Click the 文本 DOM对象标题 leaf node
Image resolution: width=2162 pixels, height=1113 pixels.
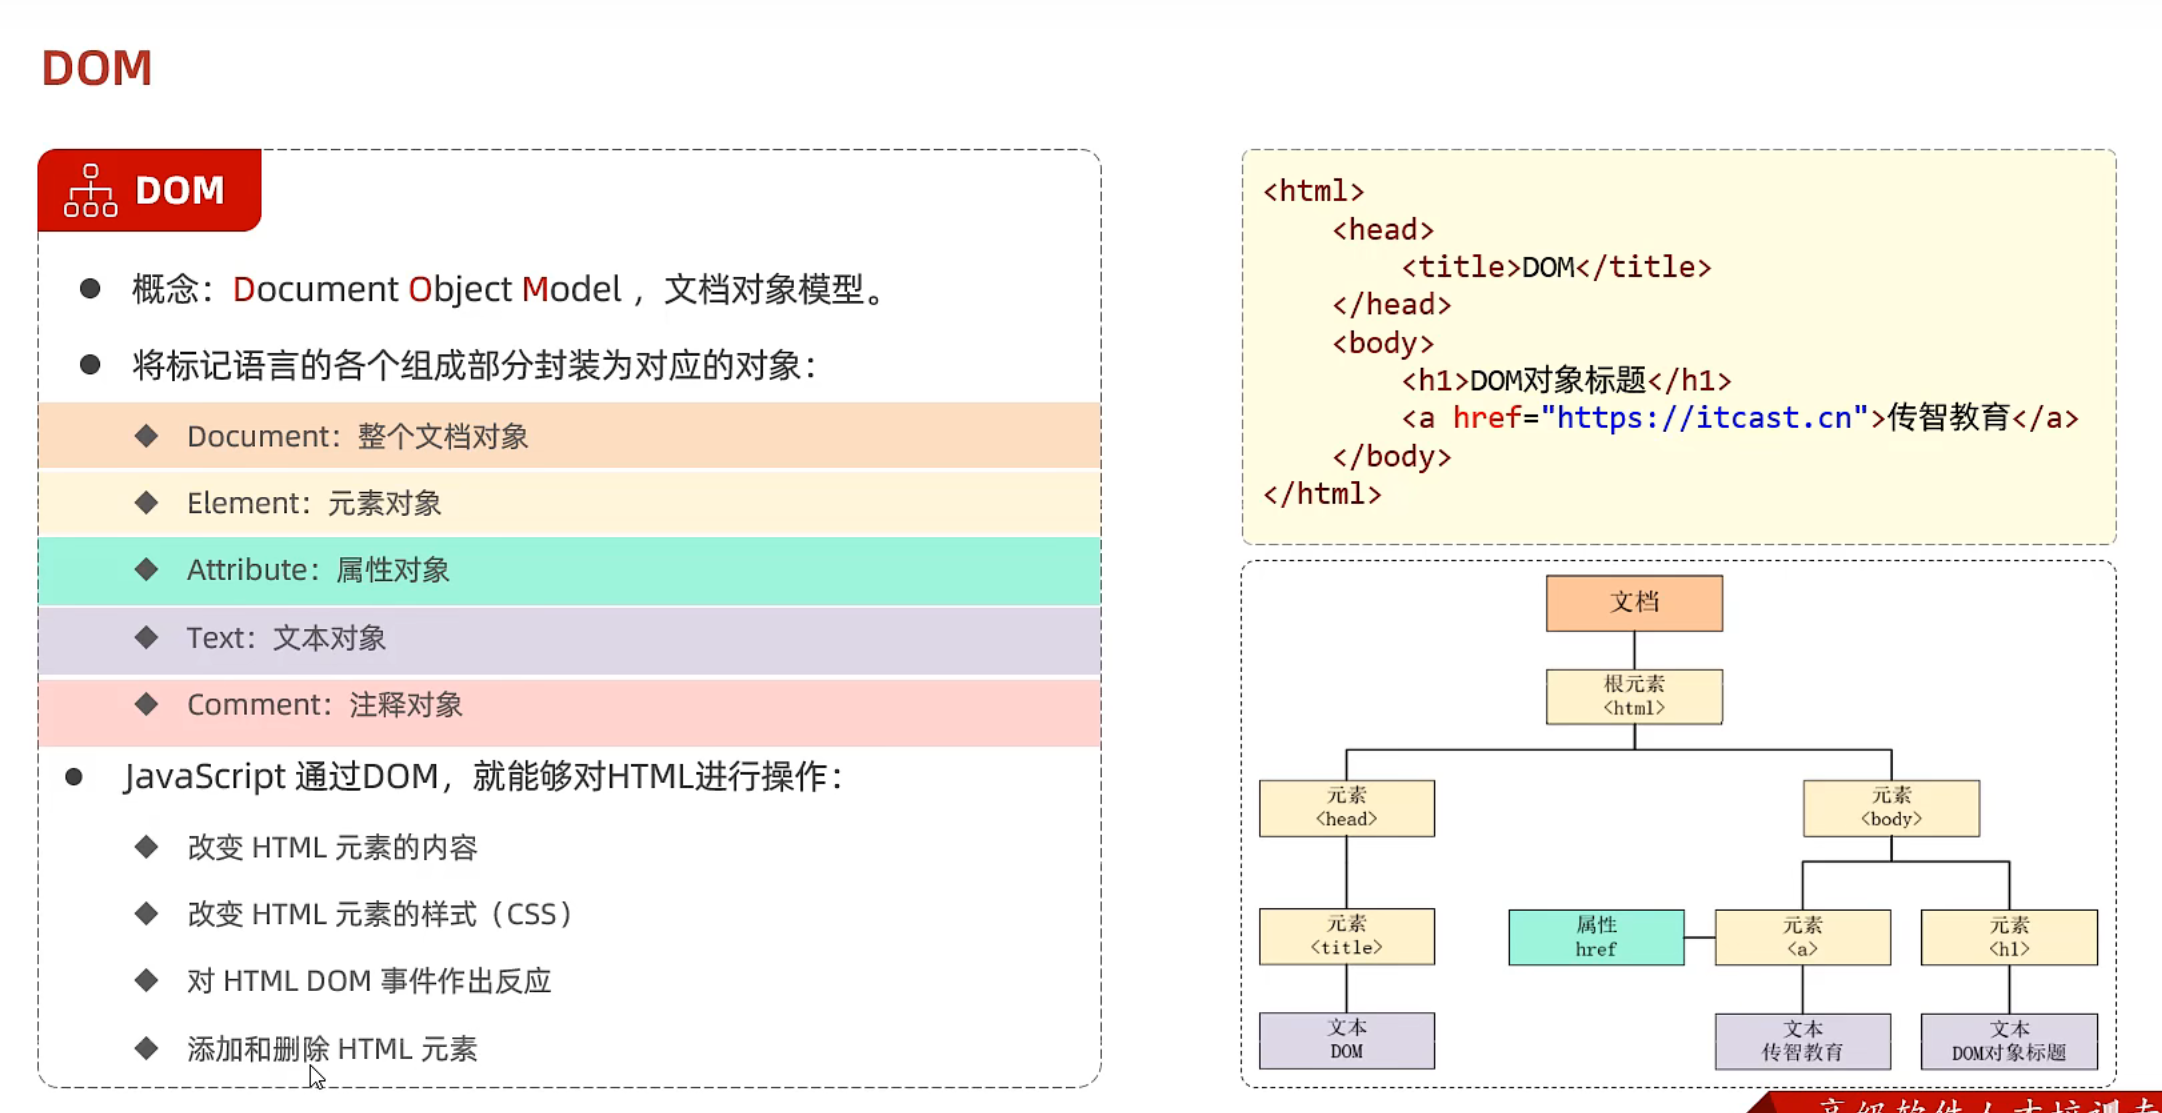(2008, 1041)
